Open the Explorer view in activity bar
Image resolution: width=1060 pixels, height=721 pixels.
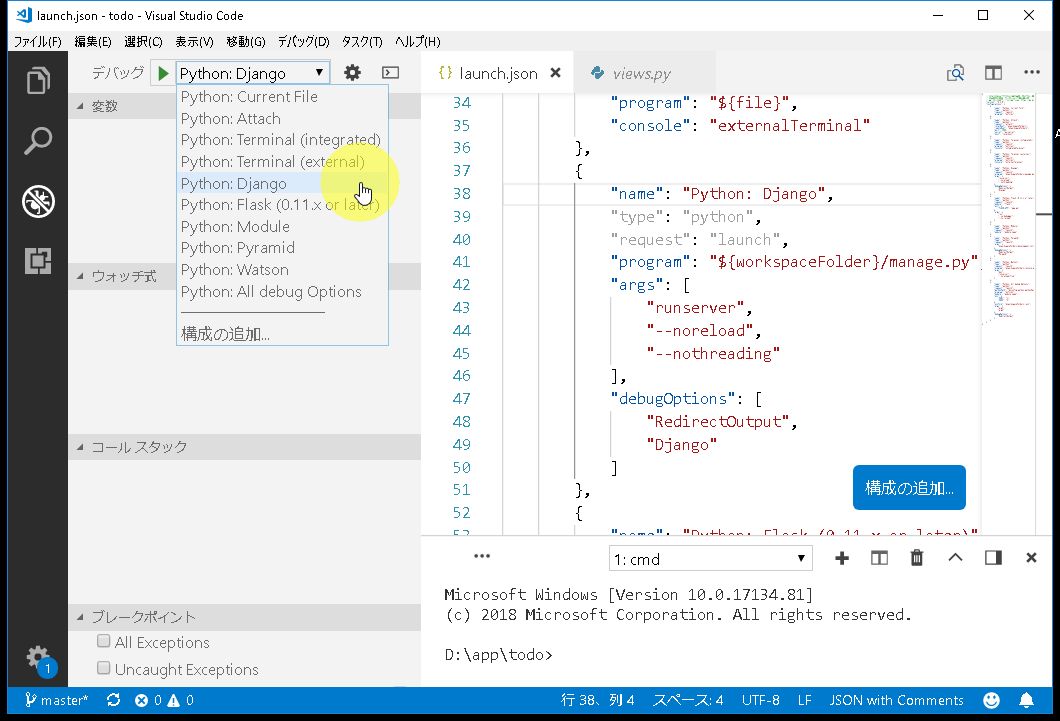click(x=38, y=81)
